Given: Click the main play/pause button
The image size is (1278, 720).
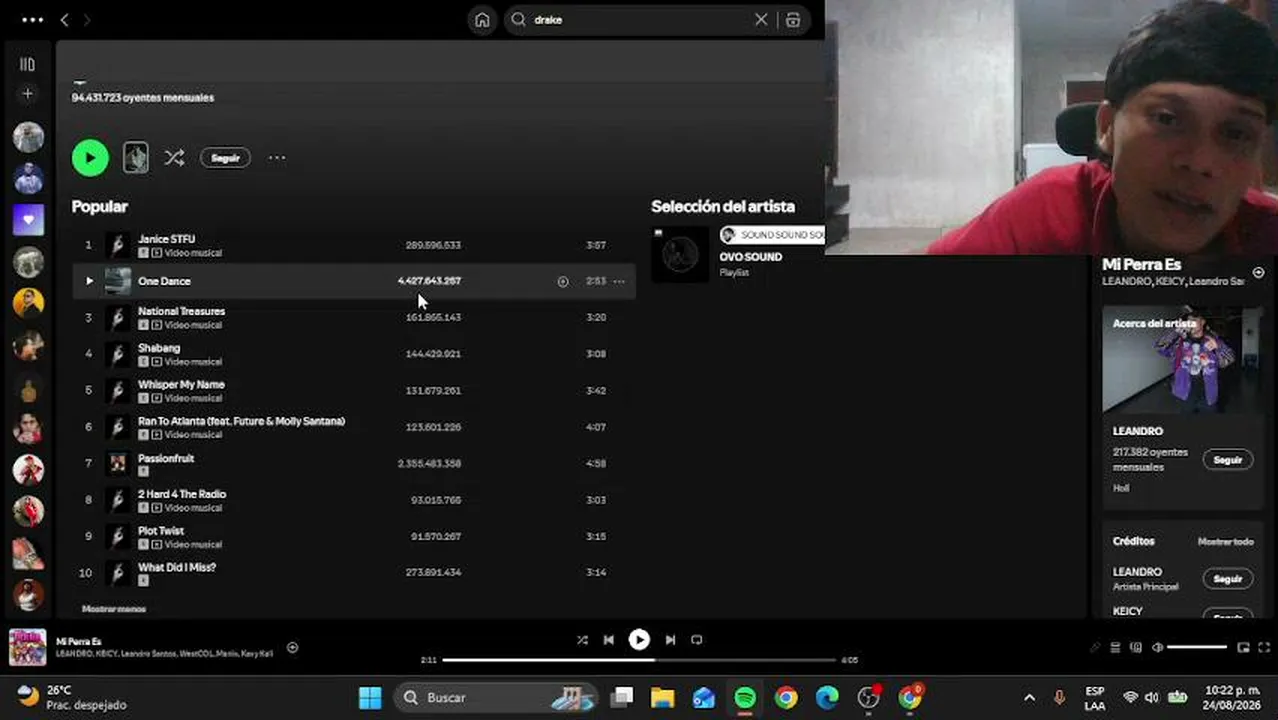Looking at the screenshot, I should click(639, 640).
